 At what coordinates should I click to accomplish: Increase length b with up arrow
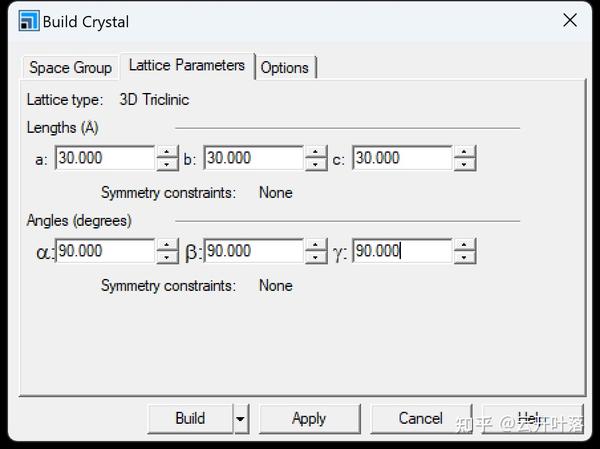(316, 152)
